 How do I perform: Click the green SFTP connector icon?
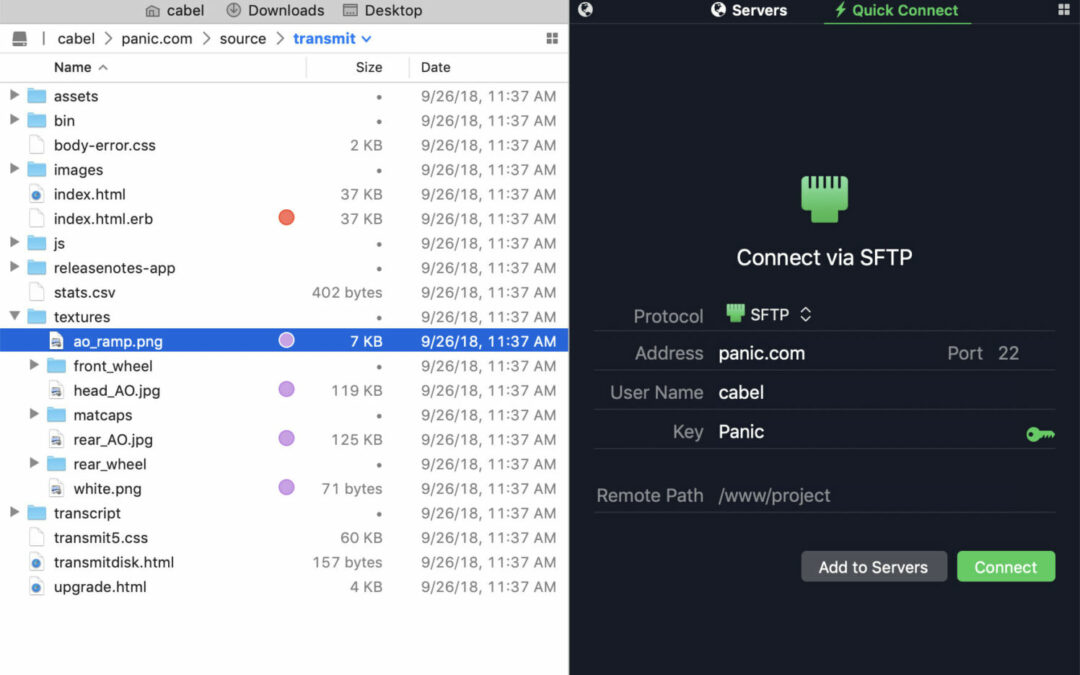tap(823, 199)
